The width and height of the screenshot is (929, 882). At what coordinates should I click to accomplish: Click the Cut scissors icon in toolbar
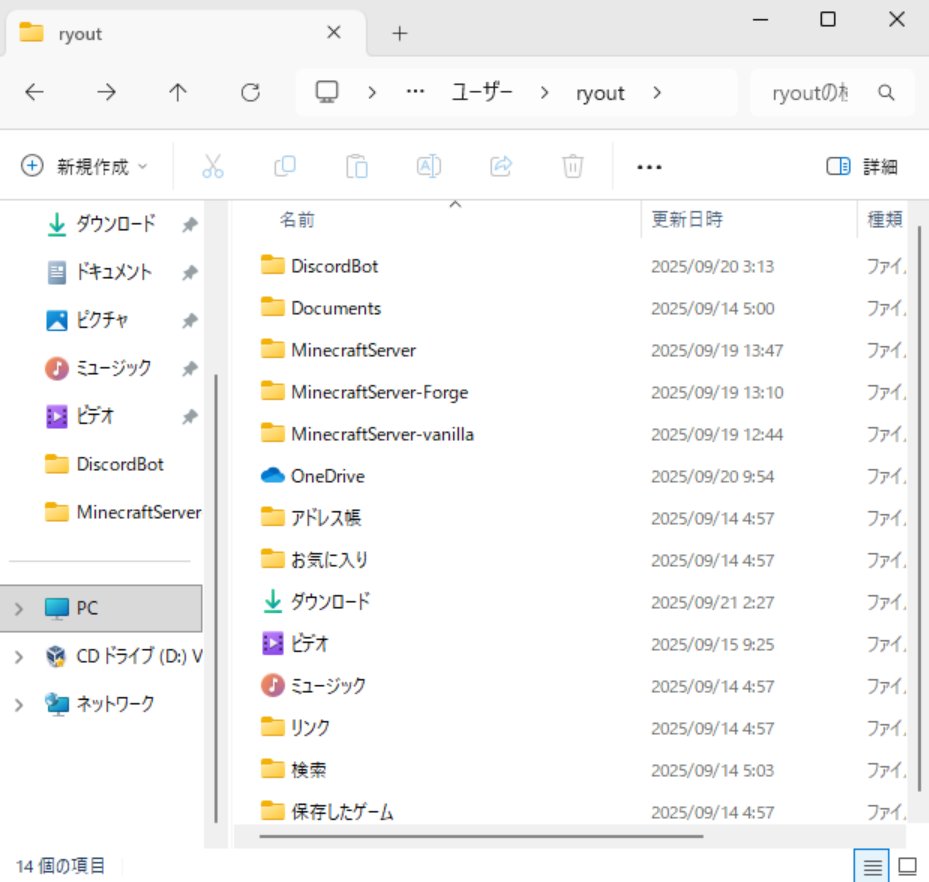coord(213,166)
